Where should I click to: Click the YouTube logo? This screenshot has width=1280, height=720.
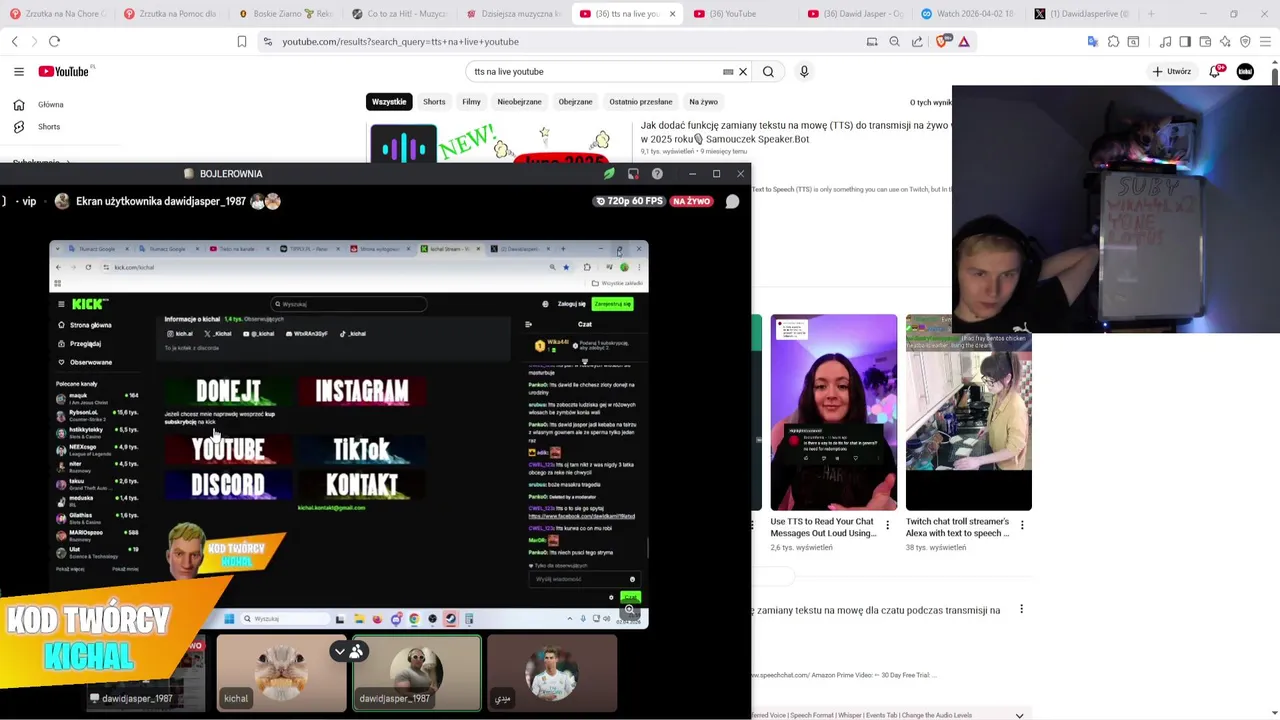pos(64,71)
